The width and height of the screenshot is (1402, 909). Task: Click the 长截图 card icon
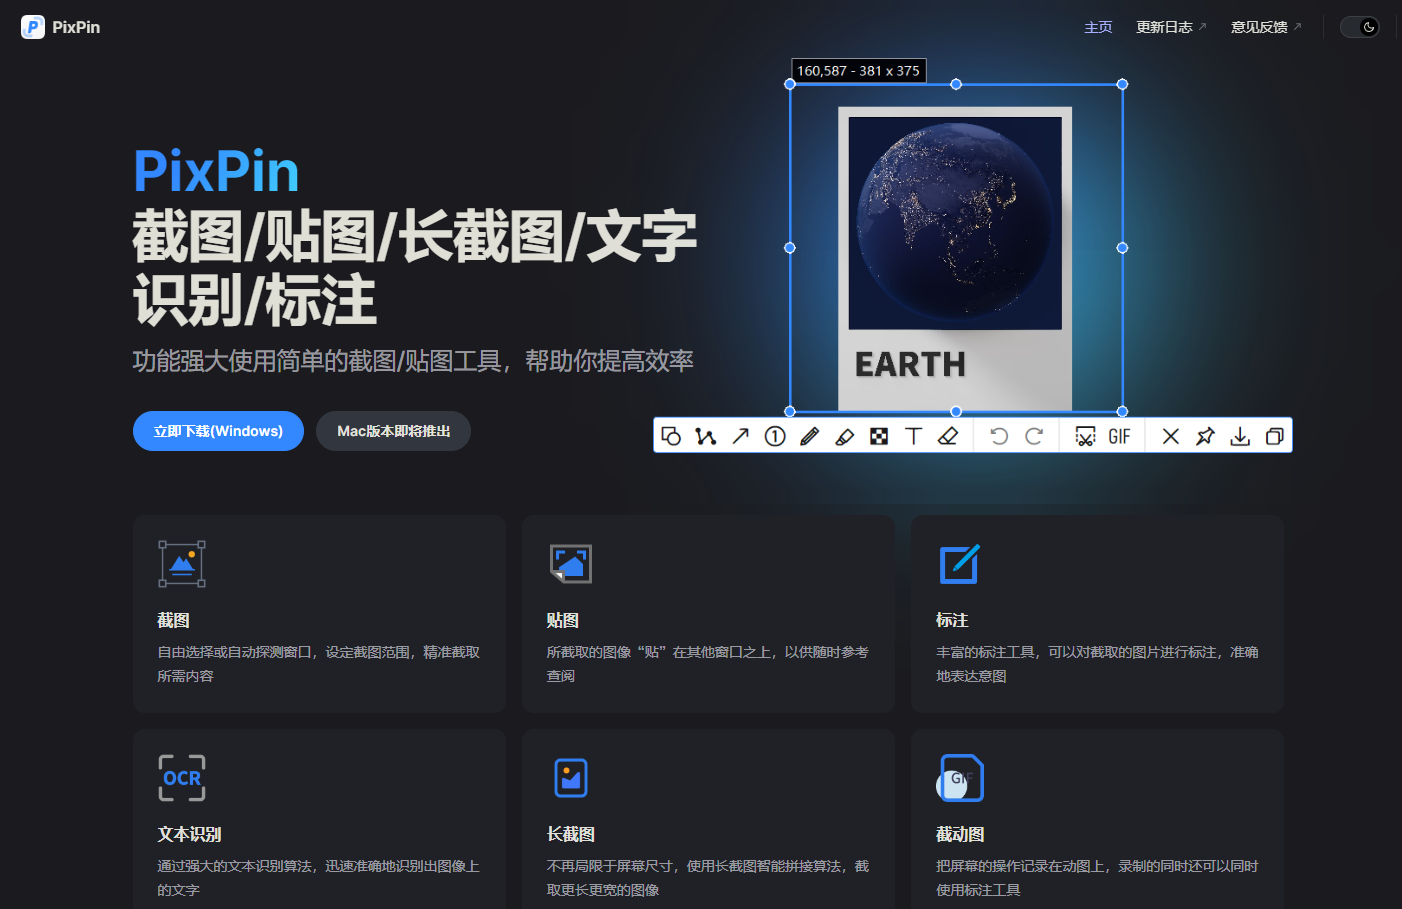click(x=571, y=778)
